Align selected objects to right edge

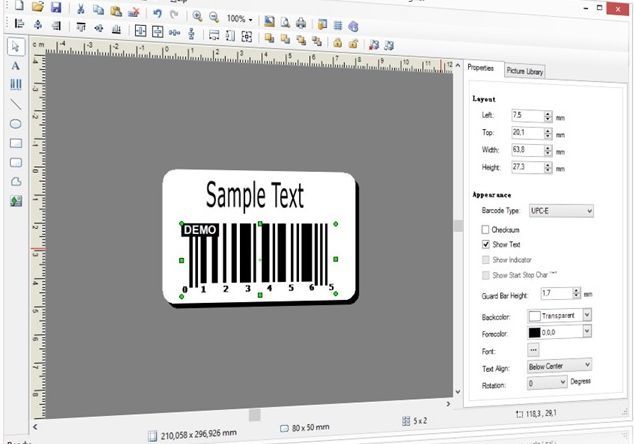pos(56,26)
